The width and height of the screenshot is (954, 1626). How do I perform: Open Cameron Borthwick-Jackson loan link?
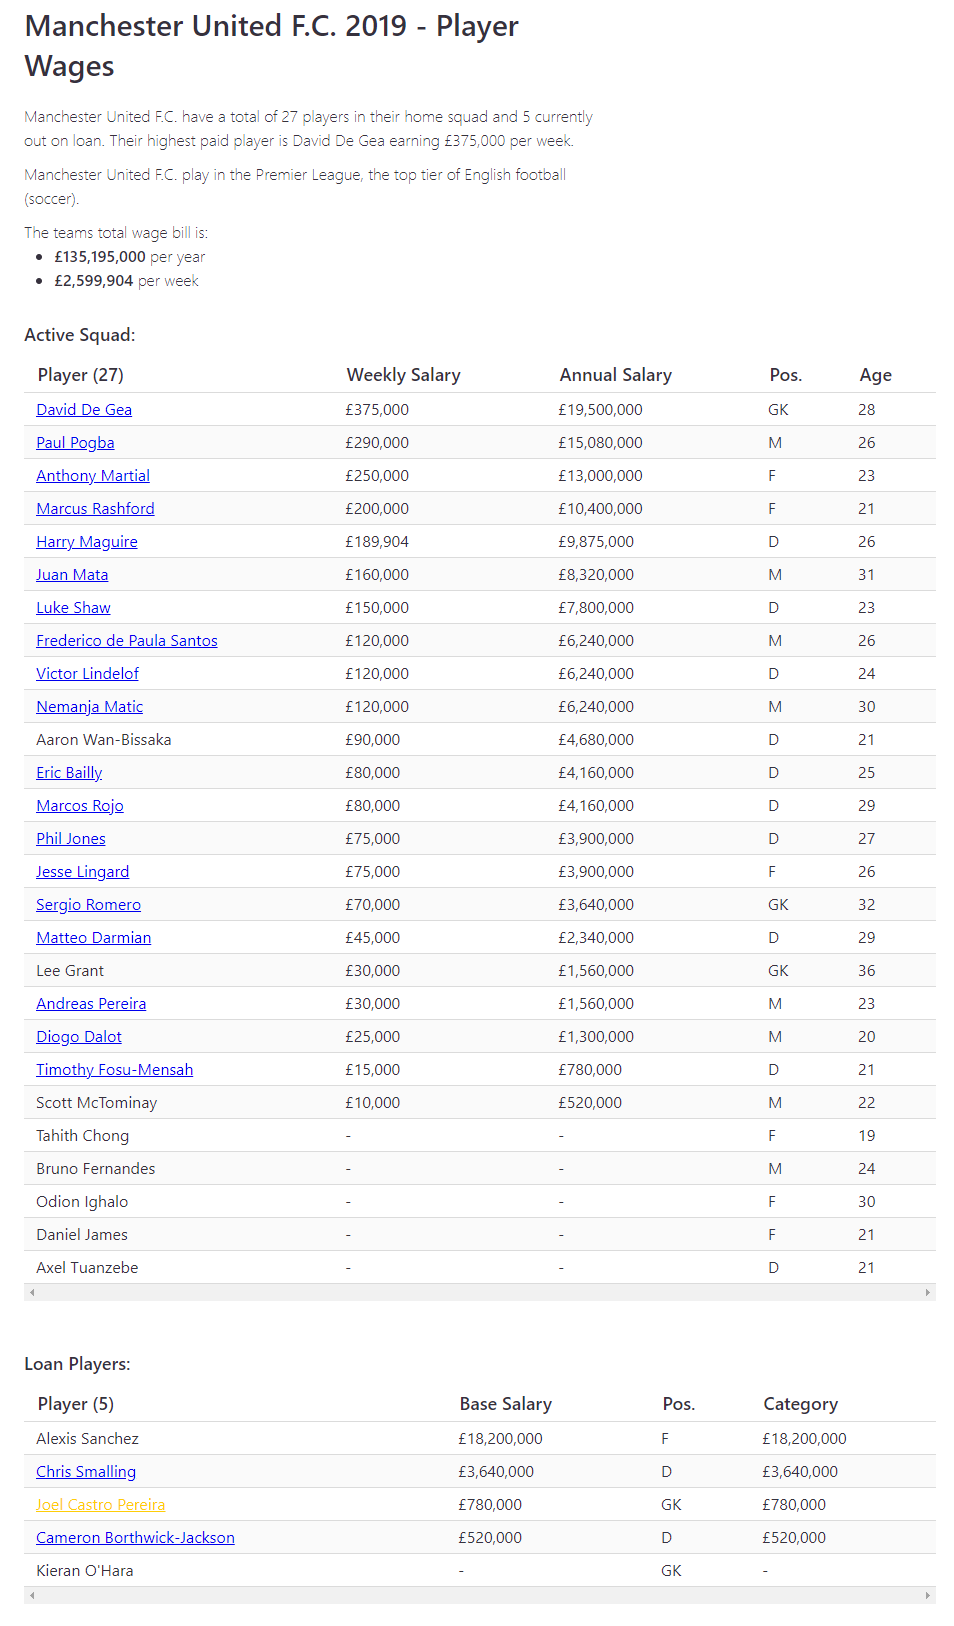point(135,1537)
